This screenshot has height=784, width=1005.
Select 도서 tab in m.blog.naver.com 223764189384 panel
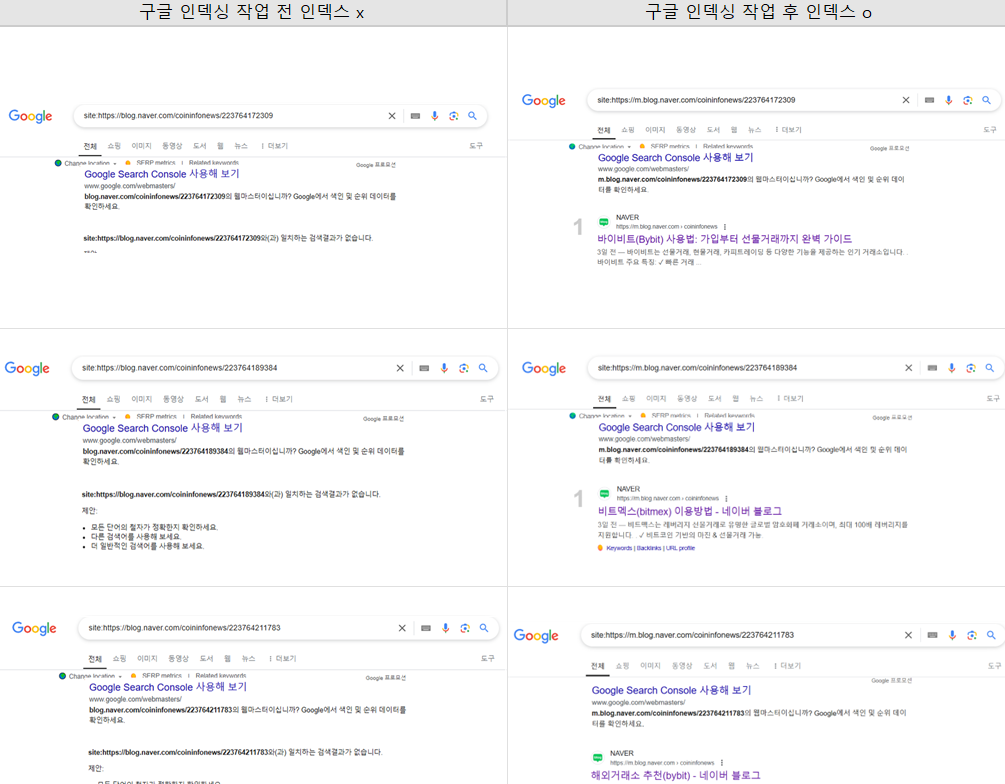click(x=715, y=399)
